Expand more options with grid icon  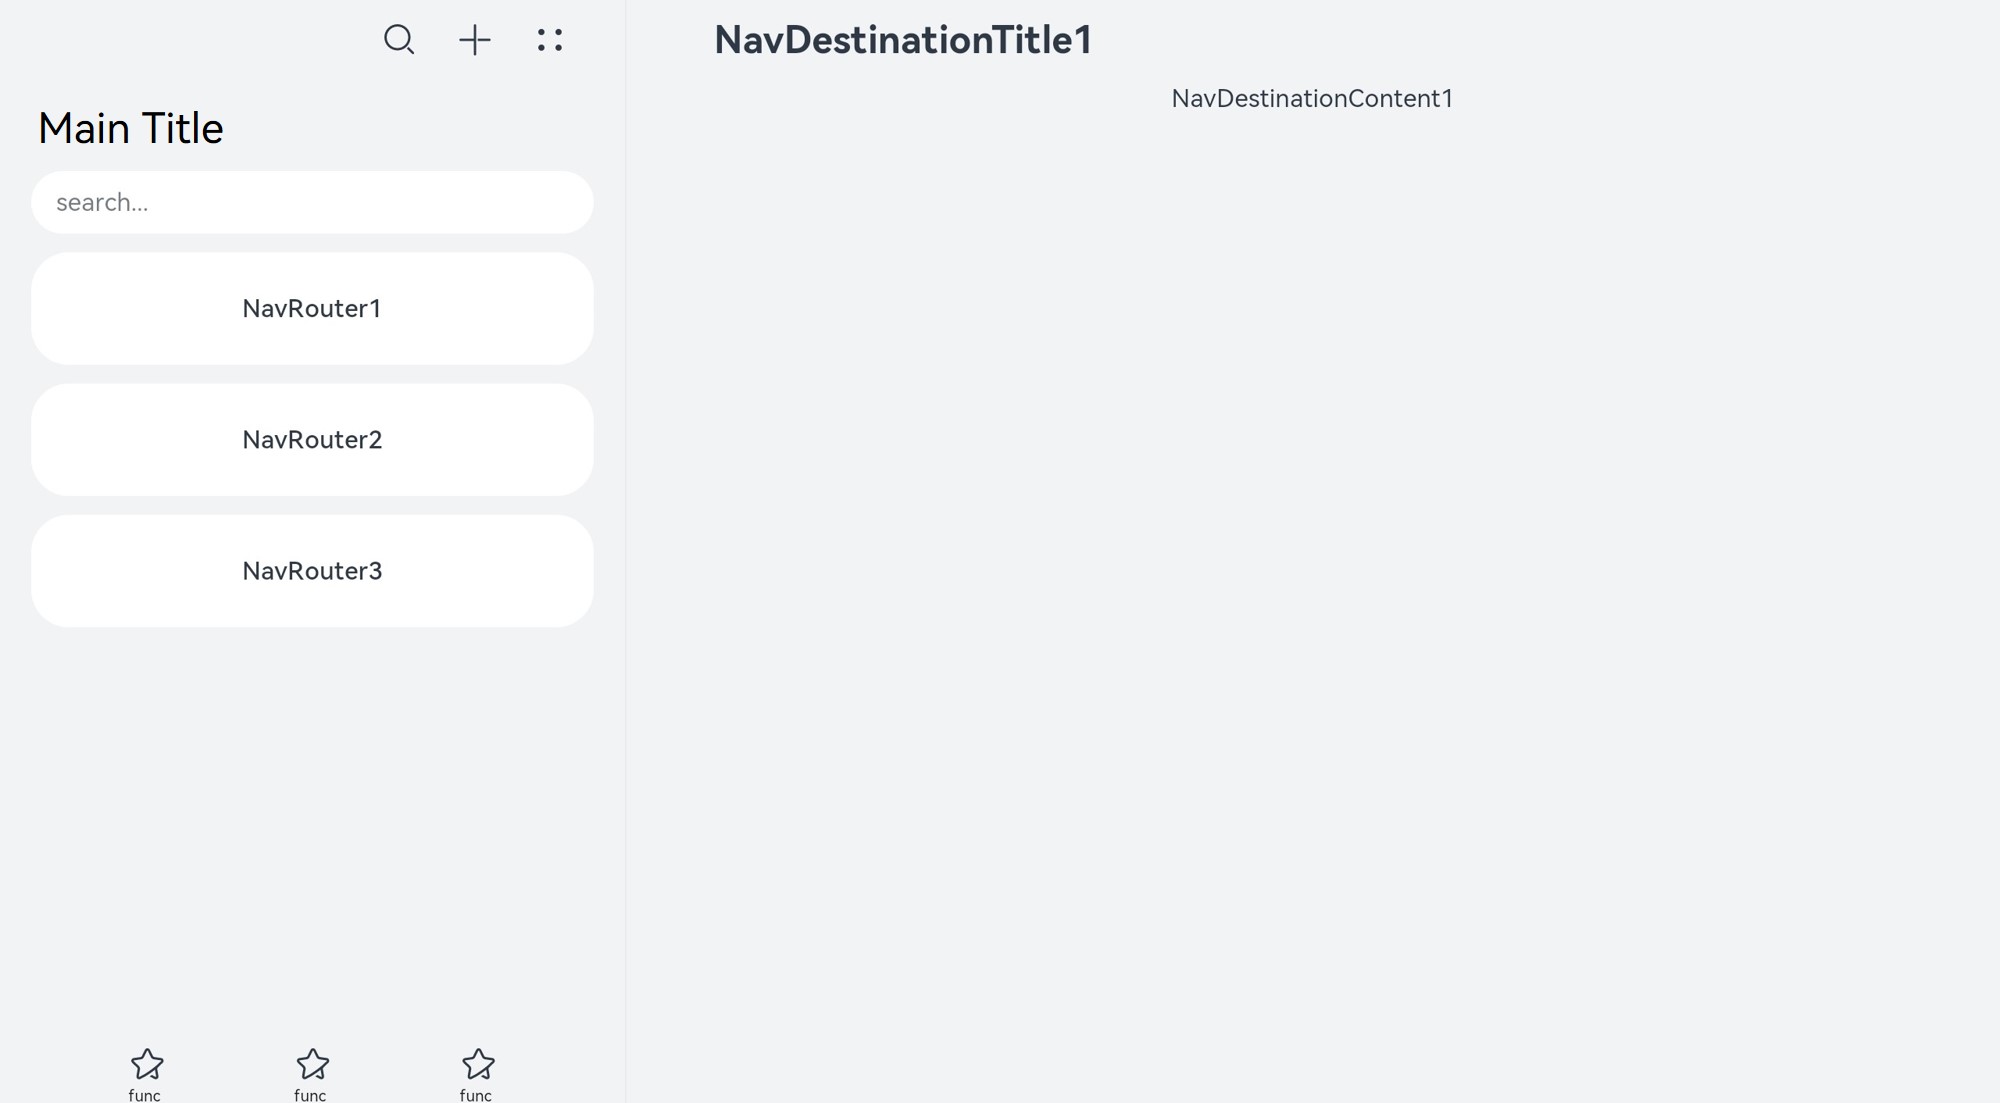(549, 38)
